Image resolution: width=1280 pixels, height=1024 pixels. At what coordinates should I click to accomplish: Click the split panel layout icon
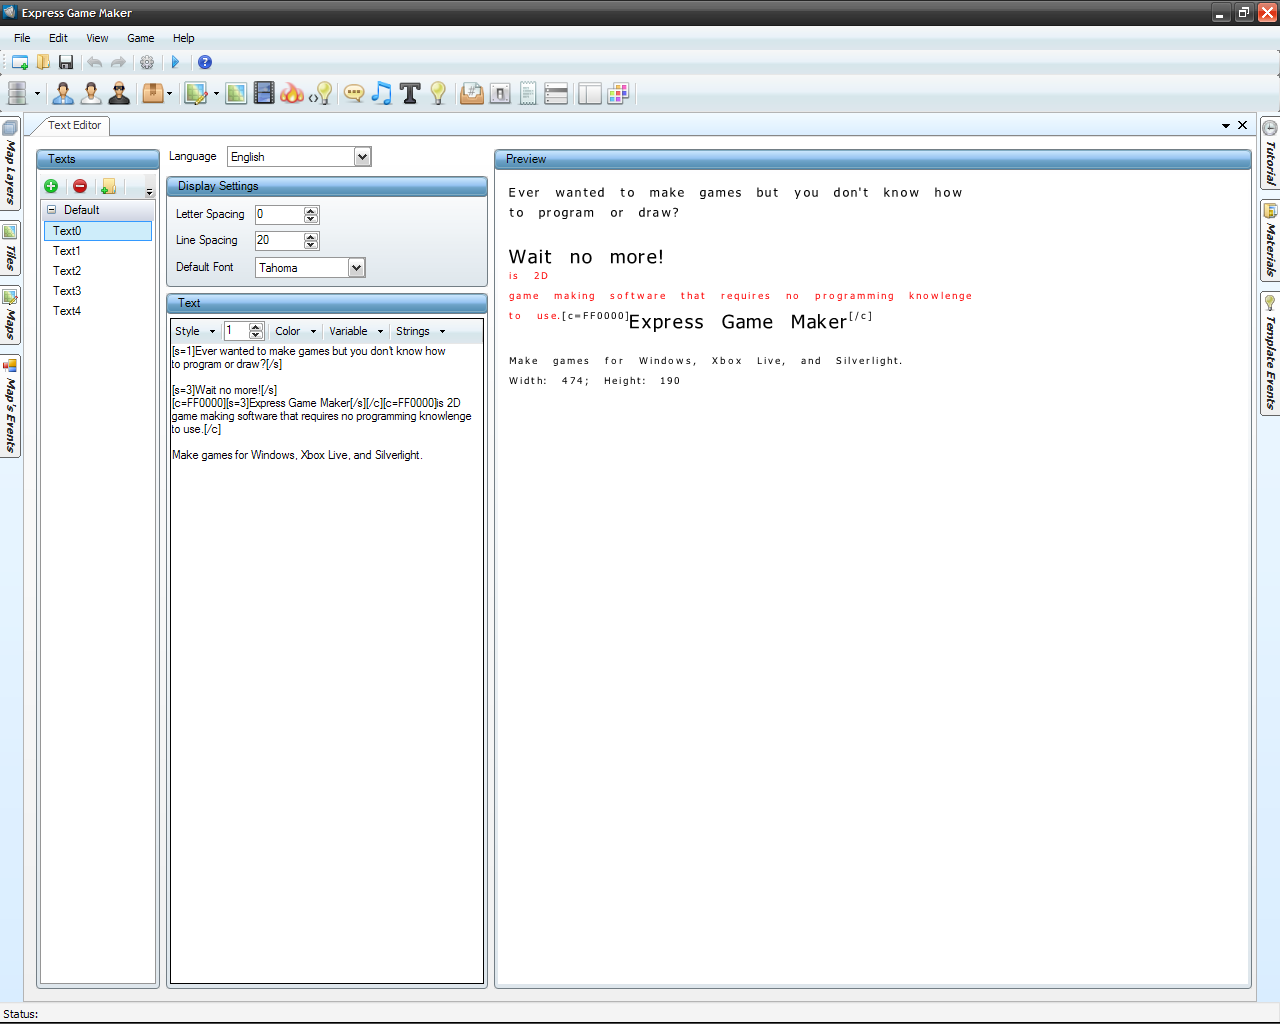590,93
